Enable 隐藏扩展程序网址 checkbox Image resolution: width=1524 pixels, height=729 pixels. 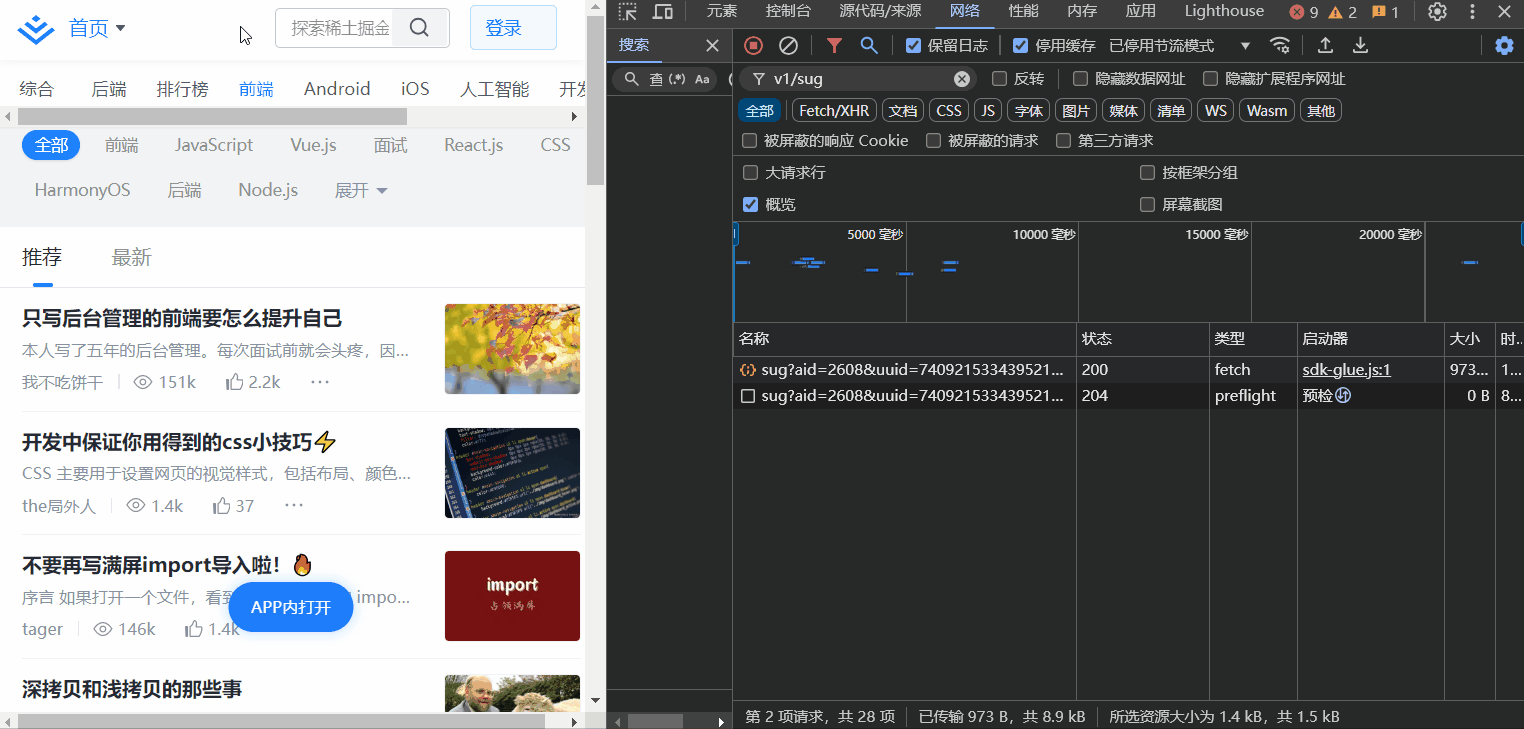[x=1210, y=79]
